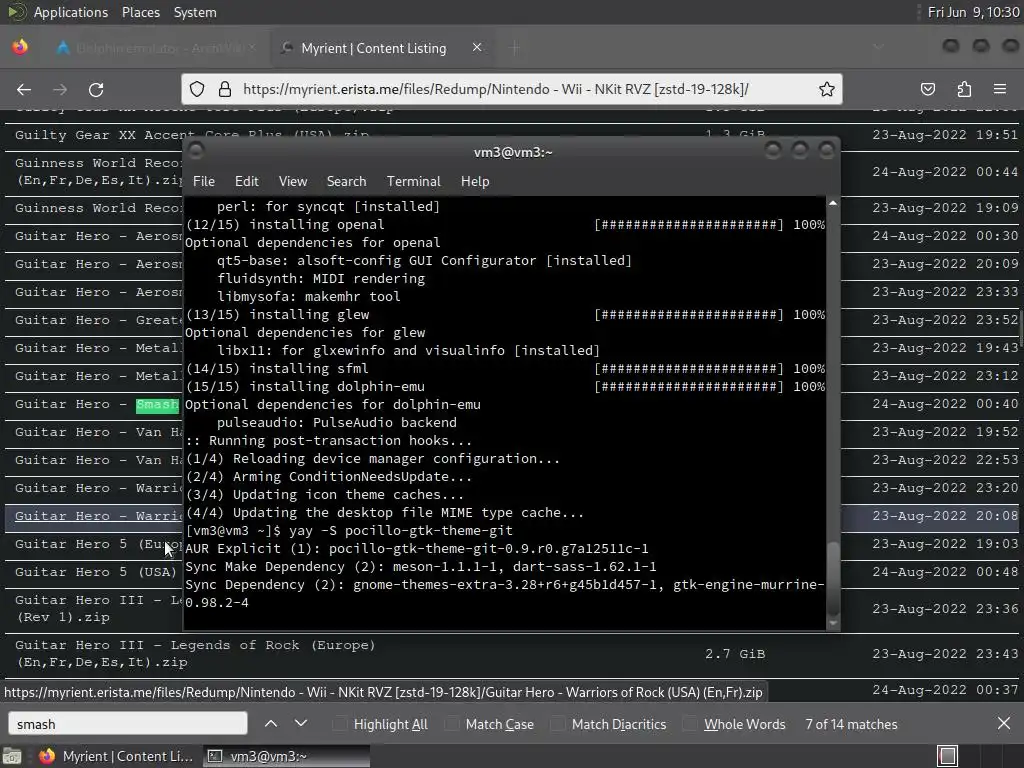Open the Terminal menu in the terminal

[413, 182]
